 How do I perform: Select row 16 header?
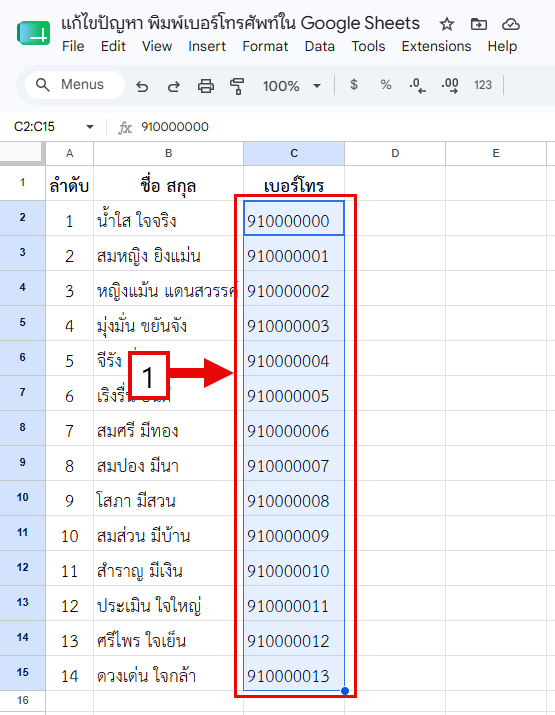[x=22, y=700]
